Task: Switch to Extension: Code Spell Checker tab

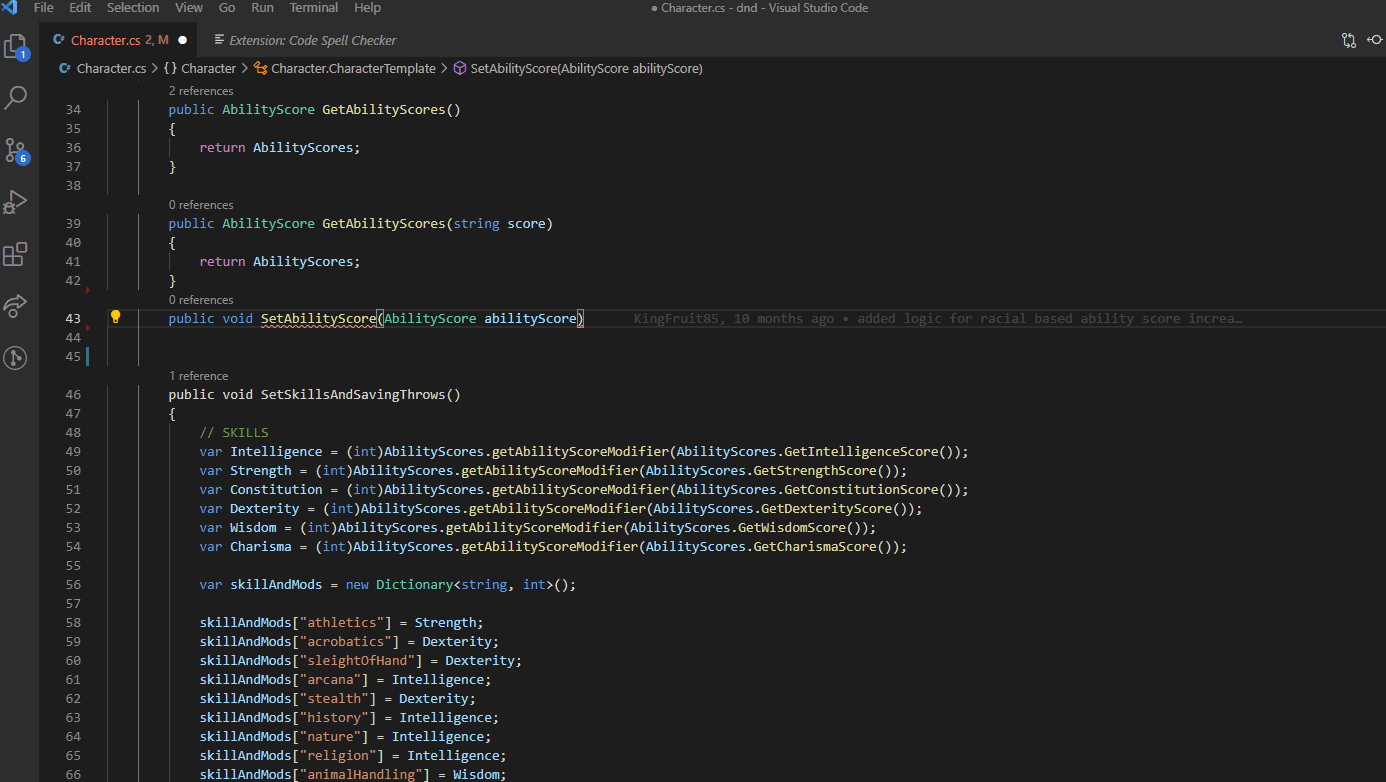Action: (305, 40)
